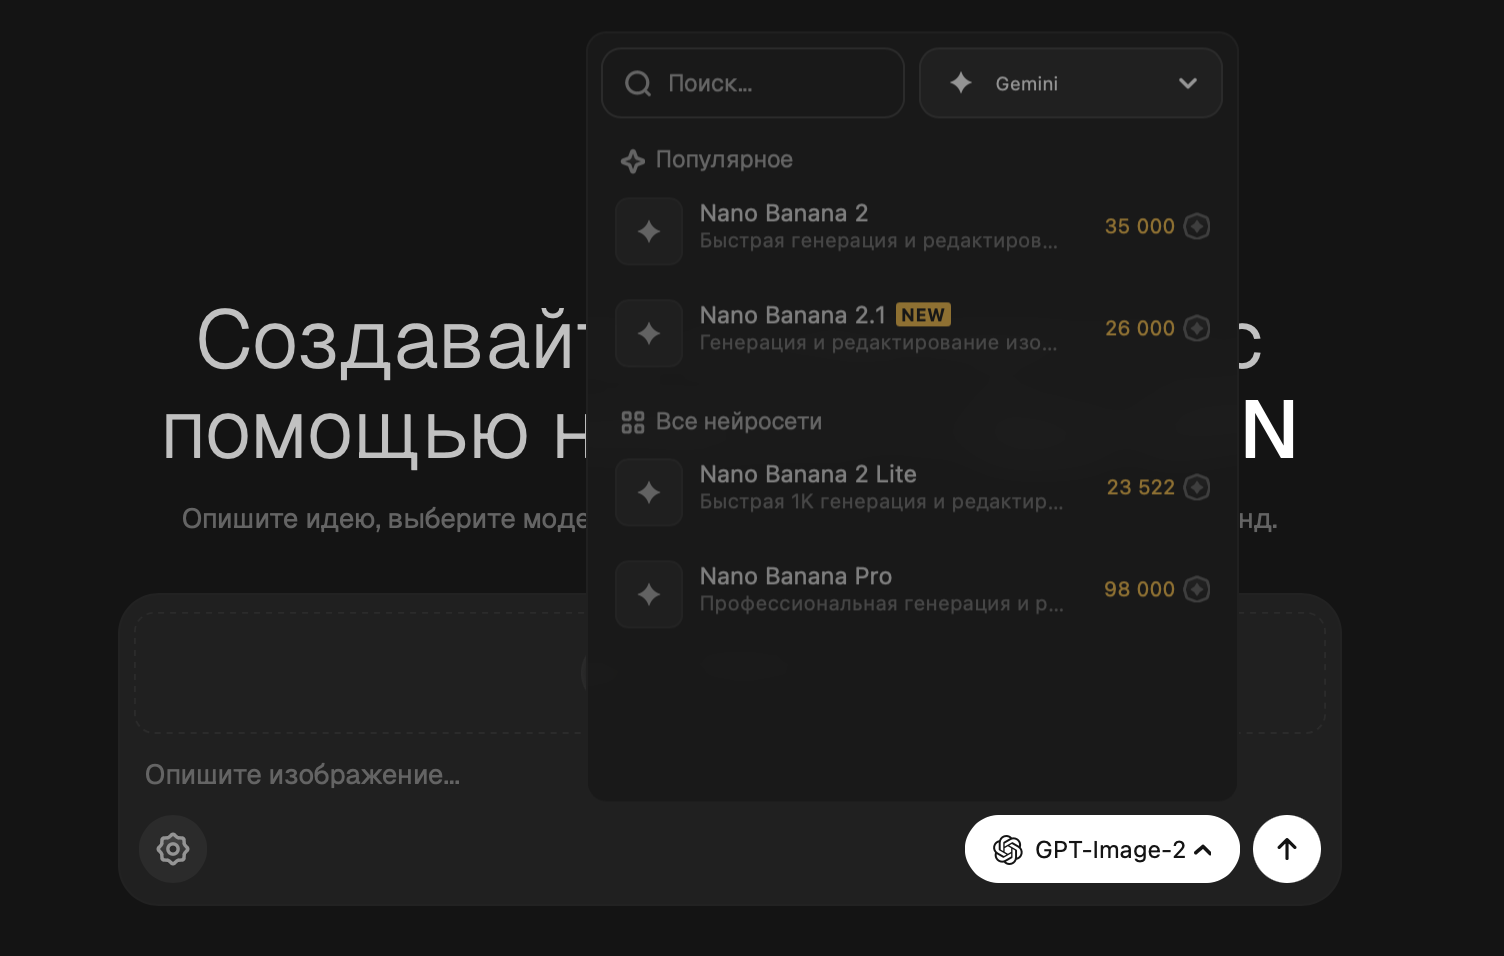
Task: Click the icon beside the Популярное heading
Action: point(632,161)
